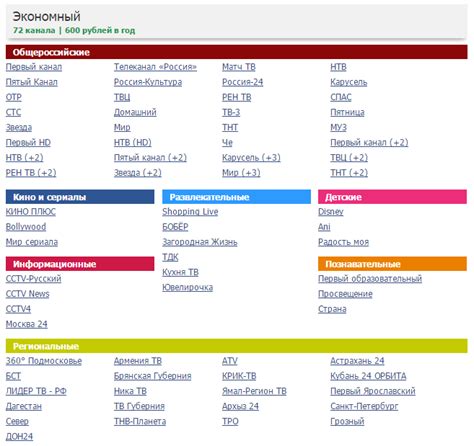
Task: Open the Ямал-Регион ТВ link
Action: point(254,391)
